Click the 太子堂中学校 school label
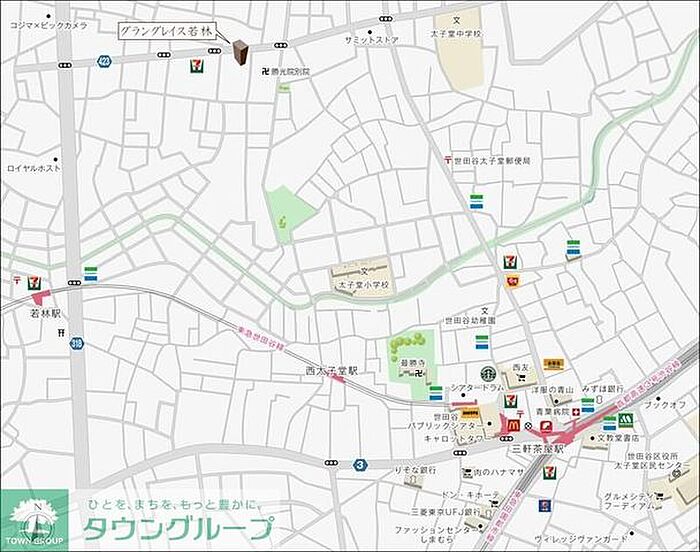 [457, 34]
